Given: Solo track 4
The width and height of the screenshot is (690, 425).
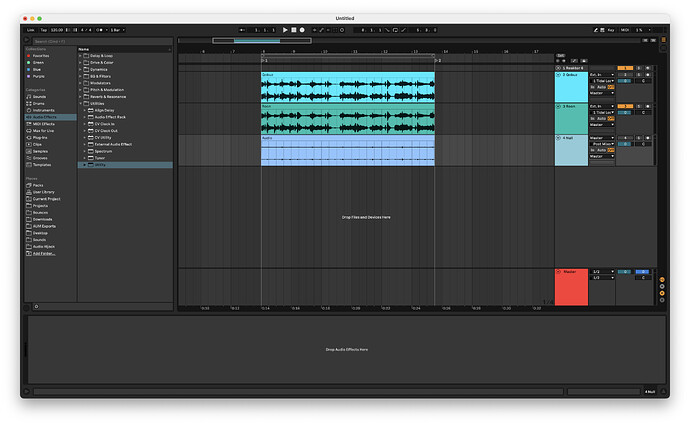Looking at the screenshot, I should tap(639, 138).
